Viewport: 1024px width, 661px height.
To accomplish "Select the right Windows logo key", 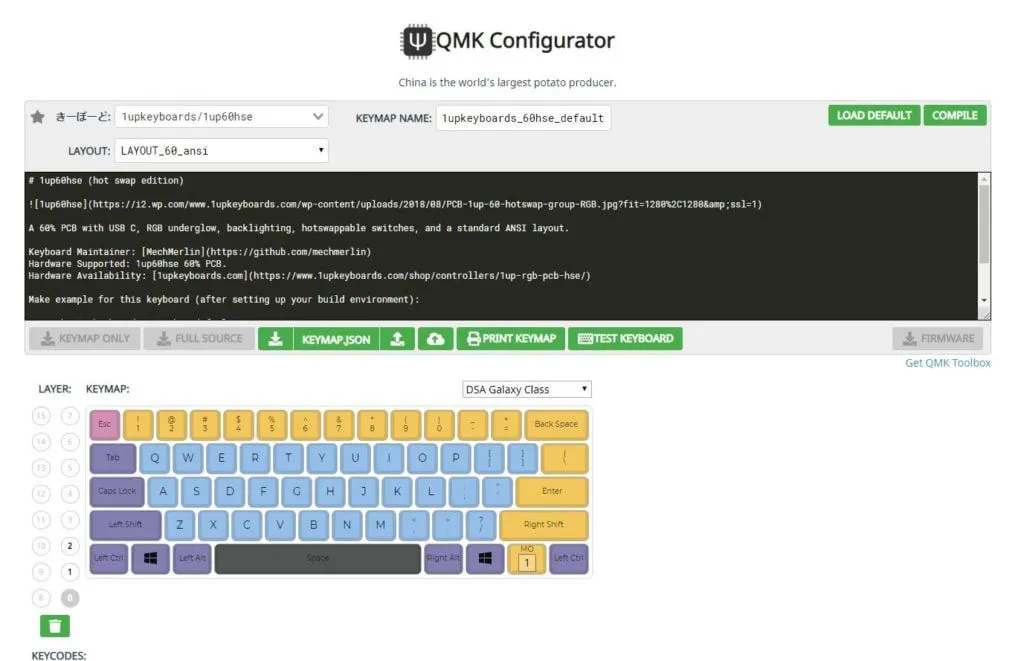I will point(485,558).
